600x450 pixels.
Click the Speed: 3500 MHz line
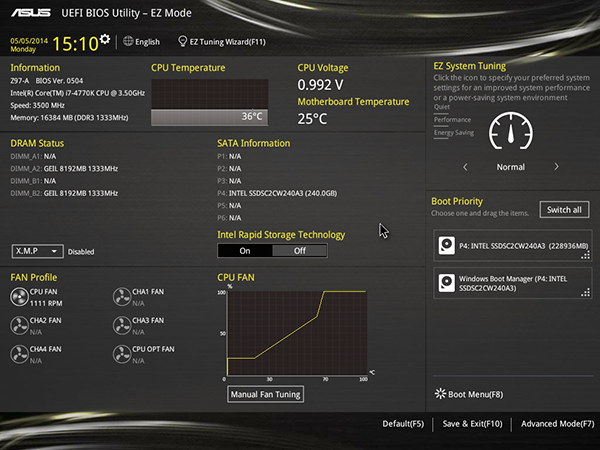[x=38, y=105]
